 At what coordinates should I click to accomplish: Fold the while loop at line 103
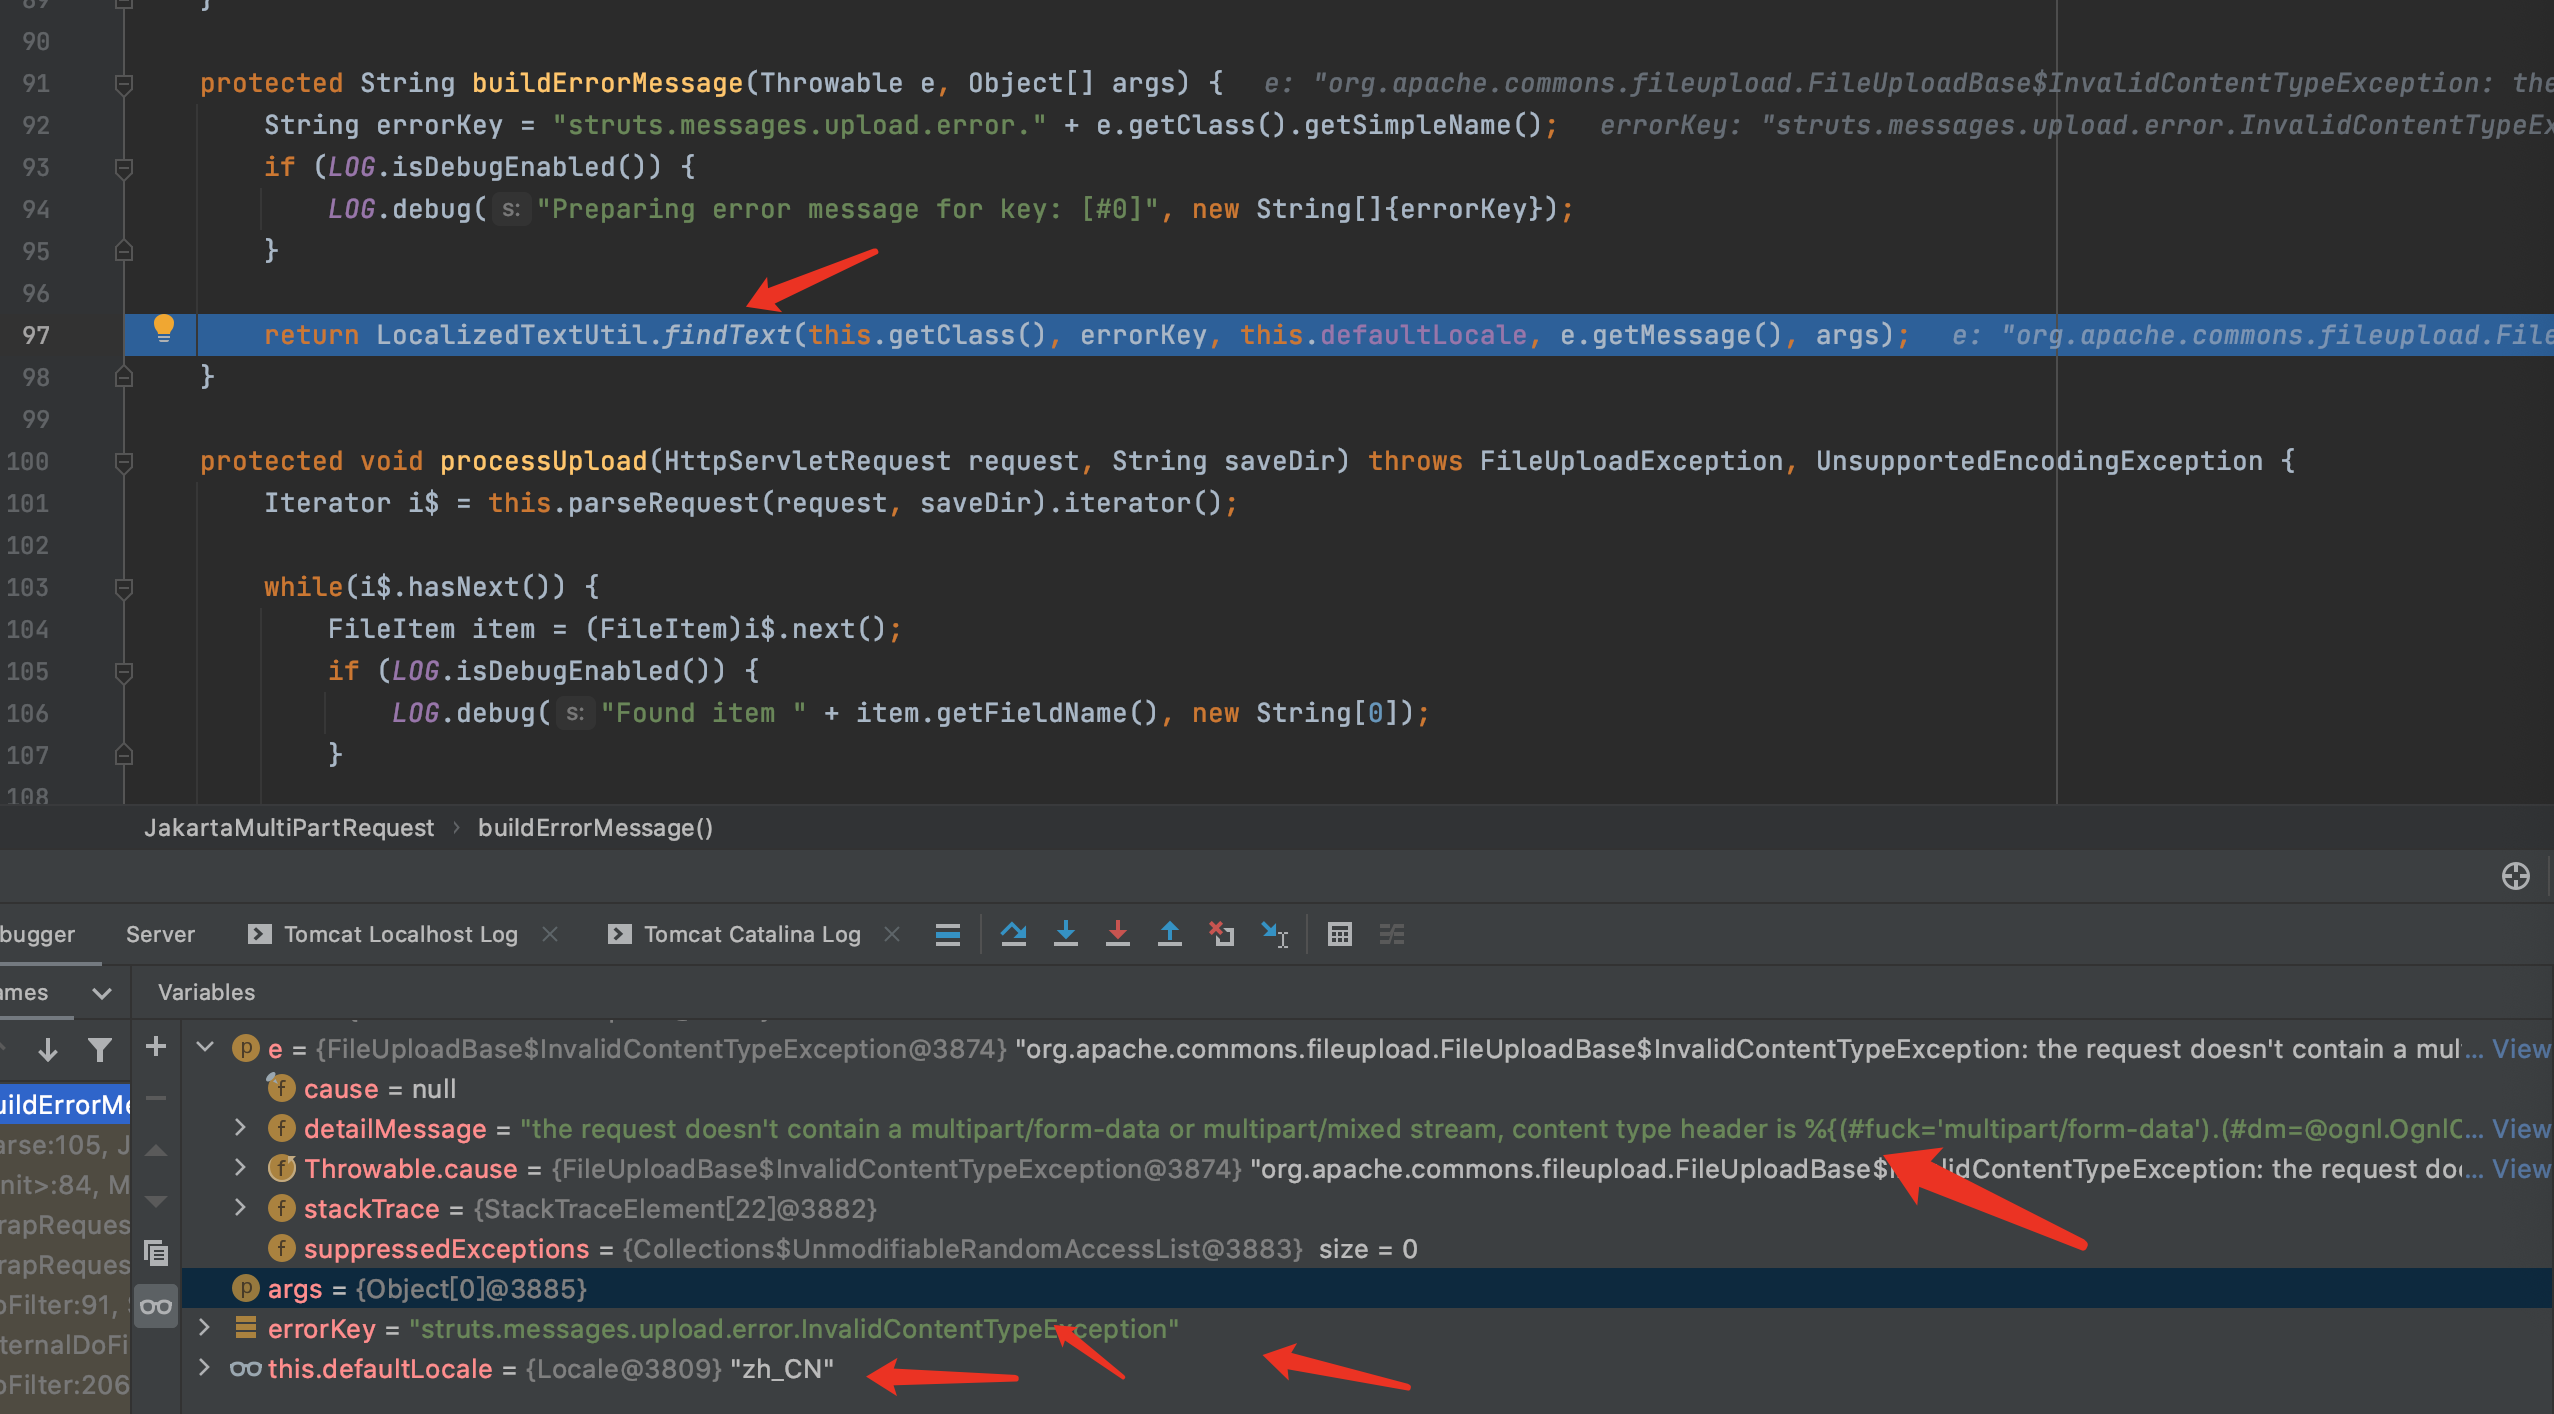[124, 588]
